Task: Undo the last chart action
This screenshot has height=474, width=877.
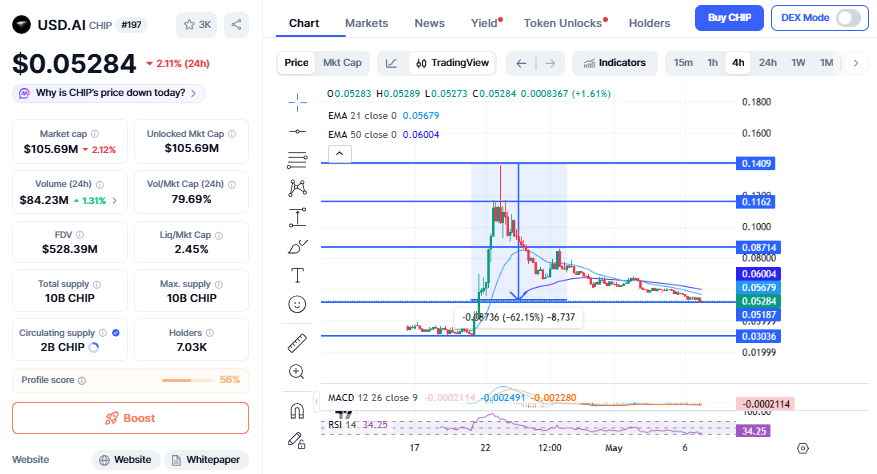Action: 521,63
